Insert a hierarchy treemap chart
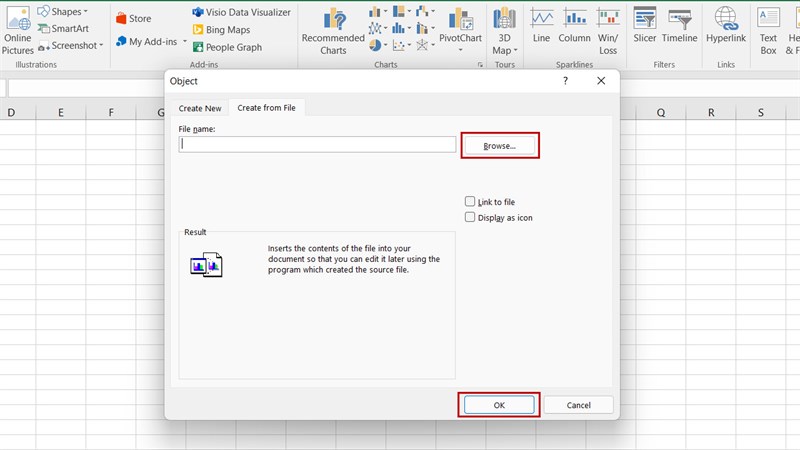 pos(398,11)
